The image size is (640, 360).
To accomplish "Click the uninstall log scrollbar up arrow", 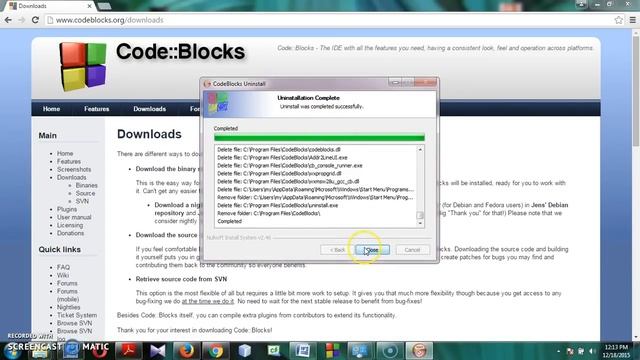I will [x=420, y=150].
